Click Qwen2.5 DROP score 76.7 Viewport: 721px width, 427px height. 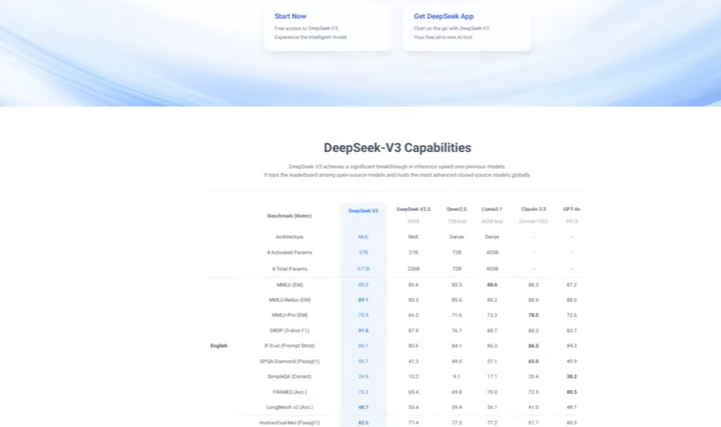457,330
